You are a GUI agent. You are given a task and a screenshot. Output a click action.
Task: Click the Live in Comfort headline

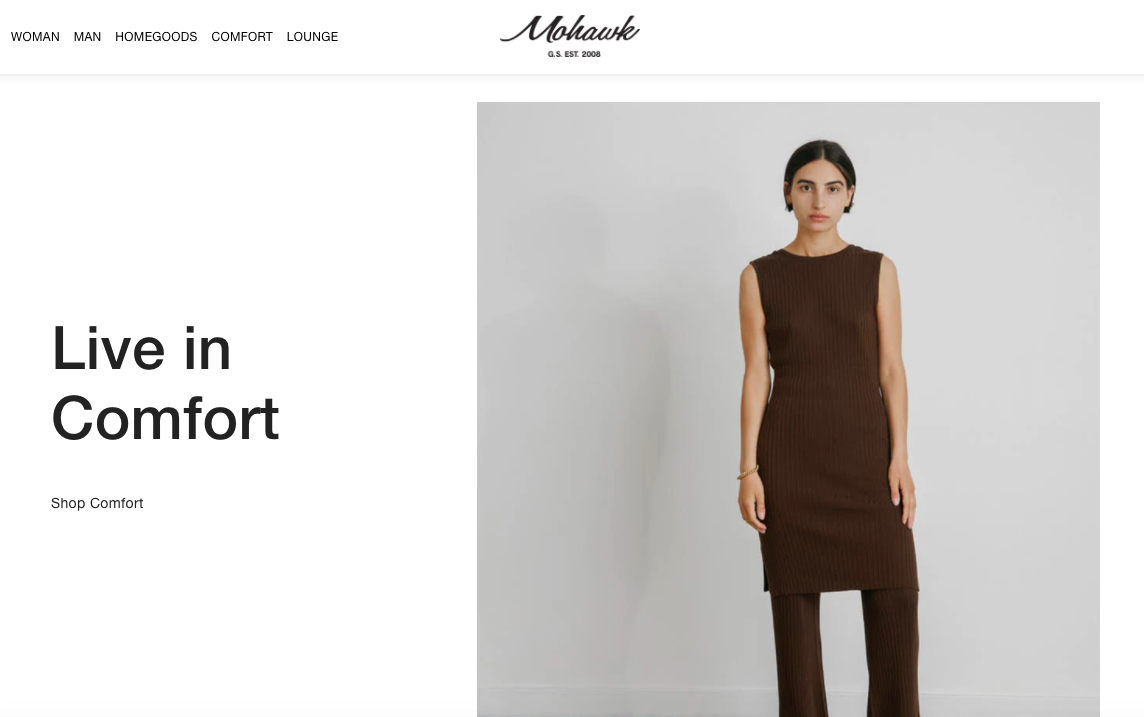pos(166,383)
